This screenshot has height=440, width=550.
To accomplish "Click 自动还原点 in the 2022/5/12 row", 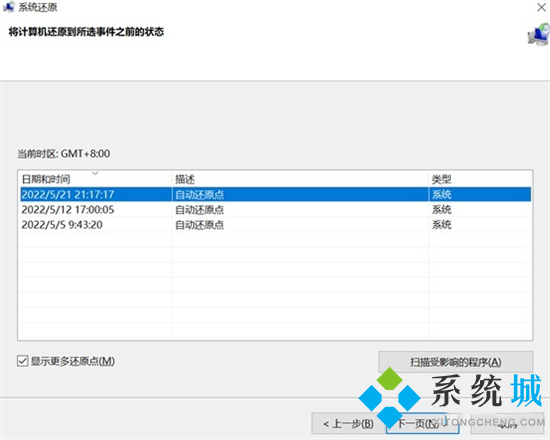I will coord(199,210).
